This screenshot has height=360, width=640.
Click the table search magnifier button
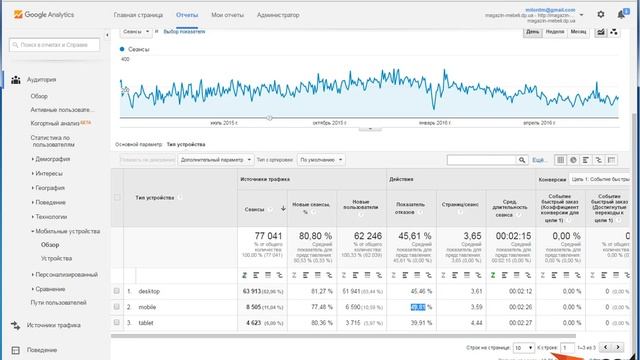point(522,160)
